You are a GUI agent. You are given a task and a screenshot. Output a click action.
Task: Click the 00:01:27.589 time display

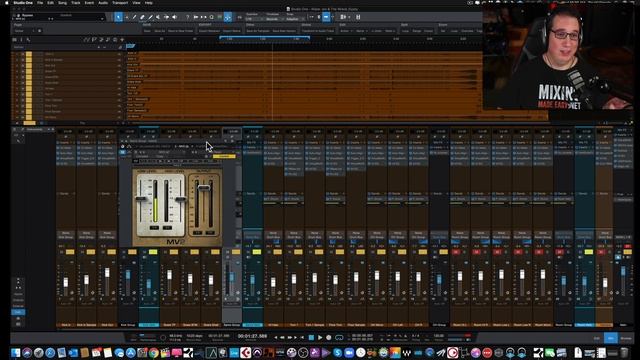252,336
